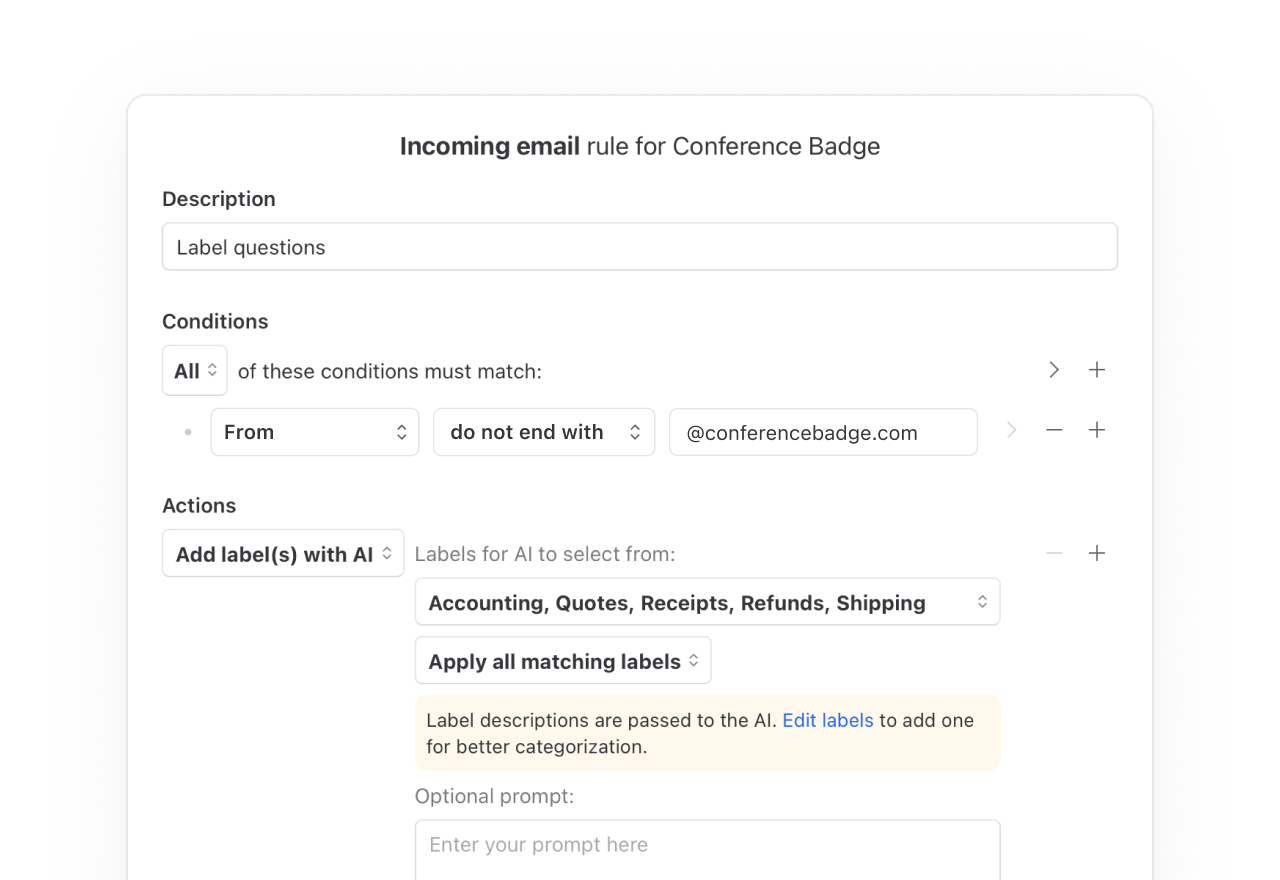Click the nesting chevron beside the All conditions row
Image resolution: width=1280 pixels, height=880 pixels.
tap(1054, 370)
